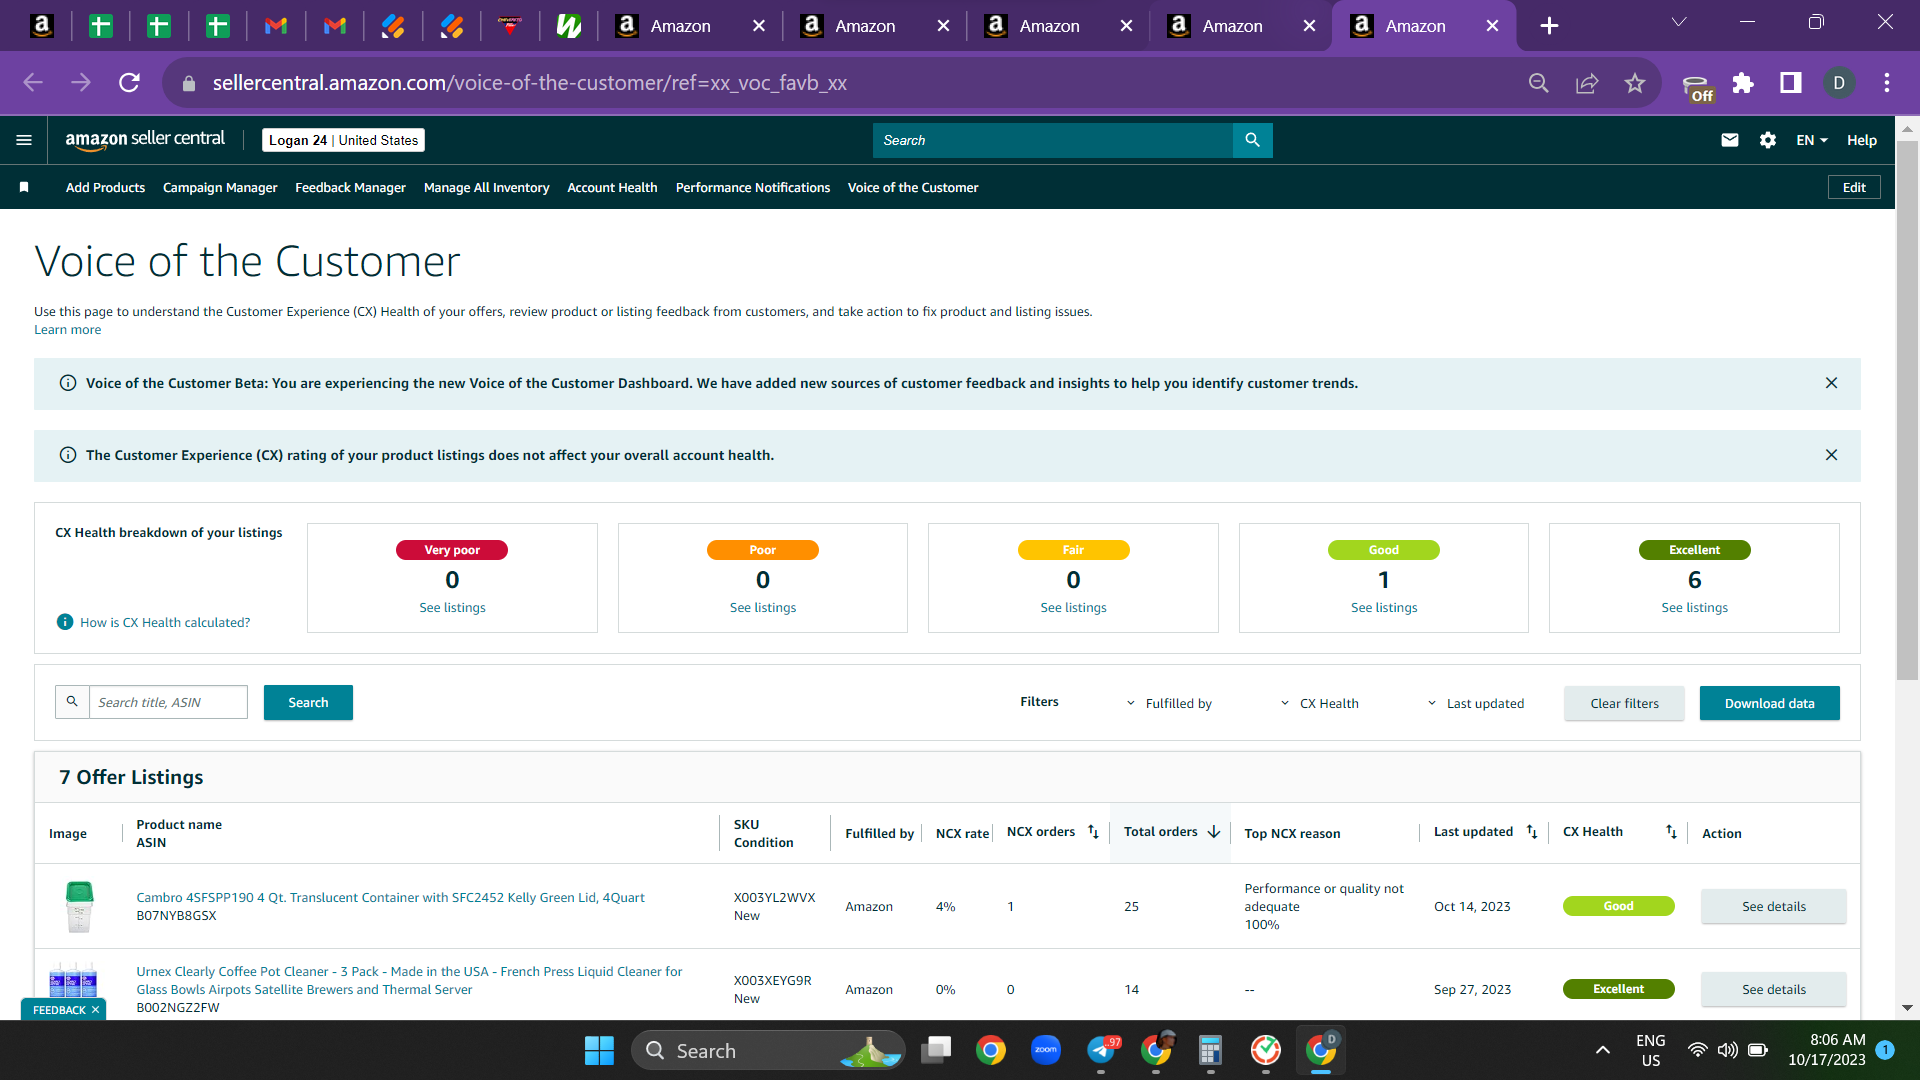Toggle the browser side panel icon
Screen dimensions: 1920x1080
click(1791, 83)
